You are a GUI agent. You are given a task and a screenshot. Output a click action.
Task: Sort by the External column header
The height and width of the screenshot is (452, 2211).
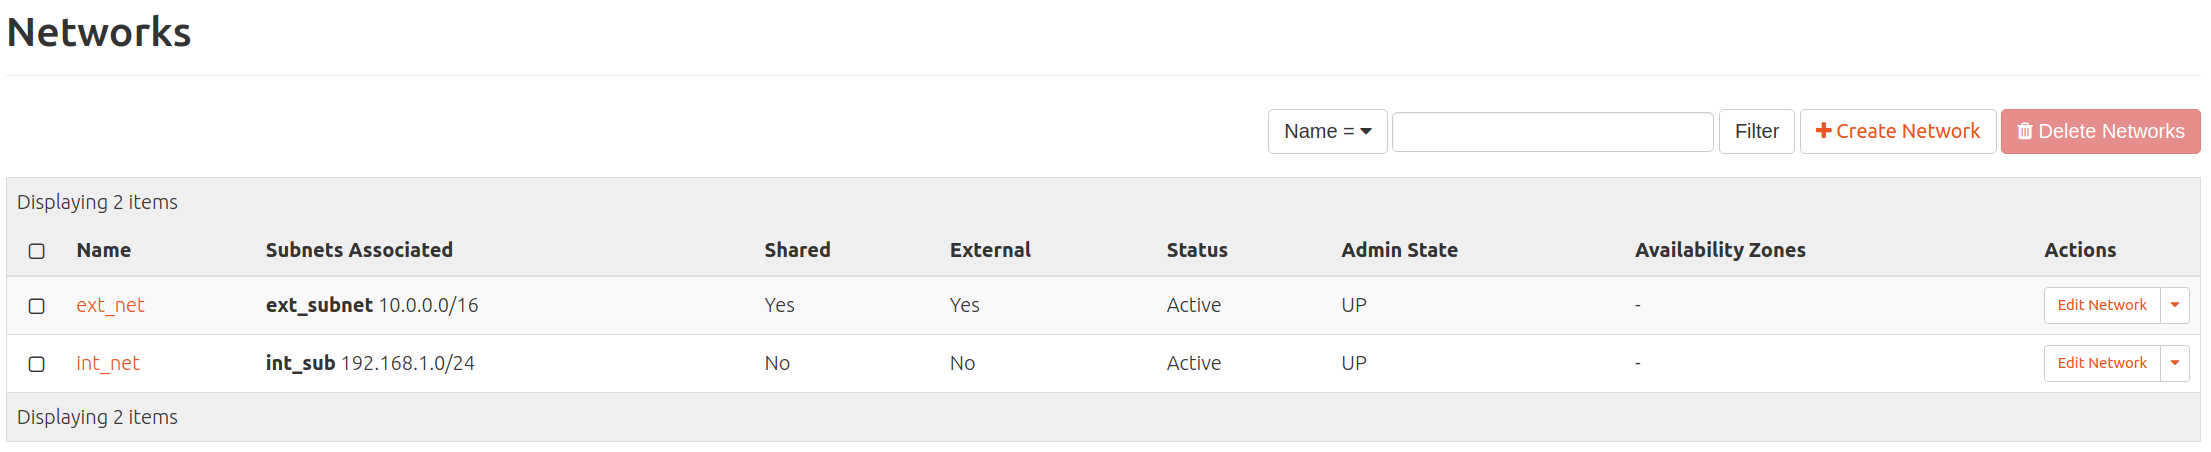click(990, 250)
